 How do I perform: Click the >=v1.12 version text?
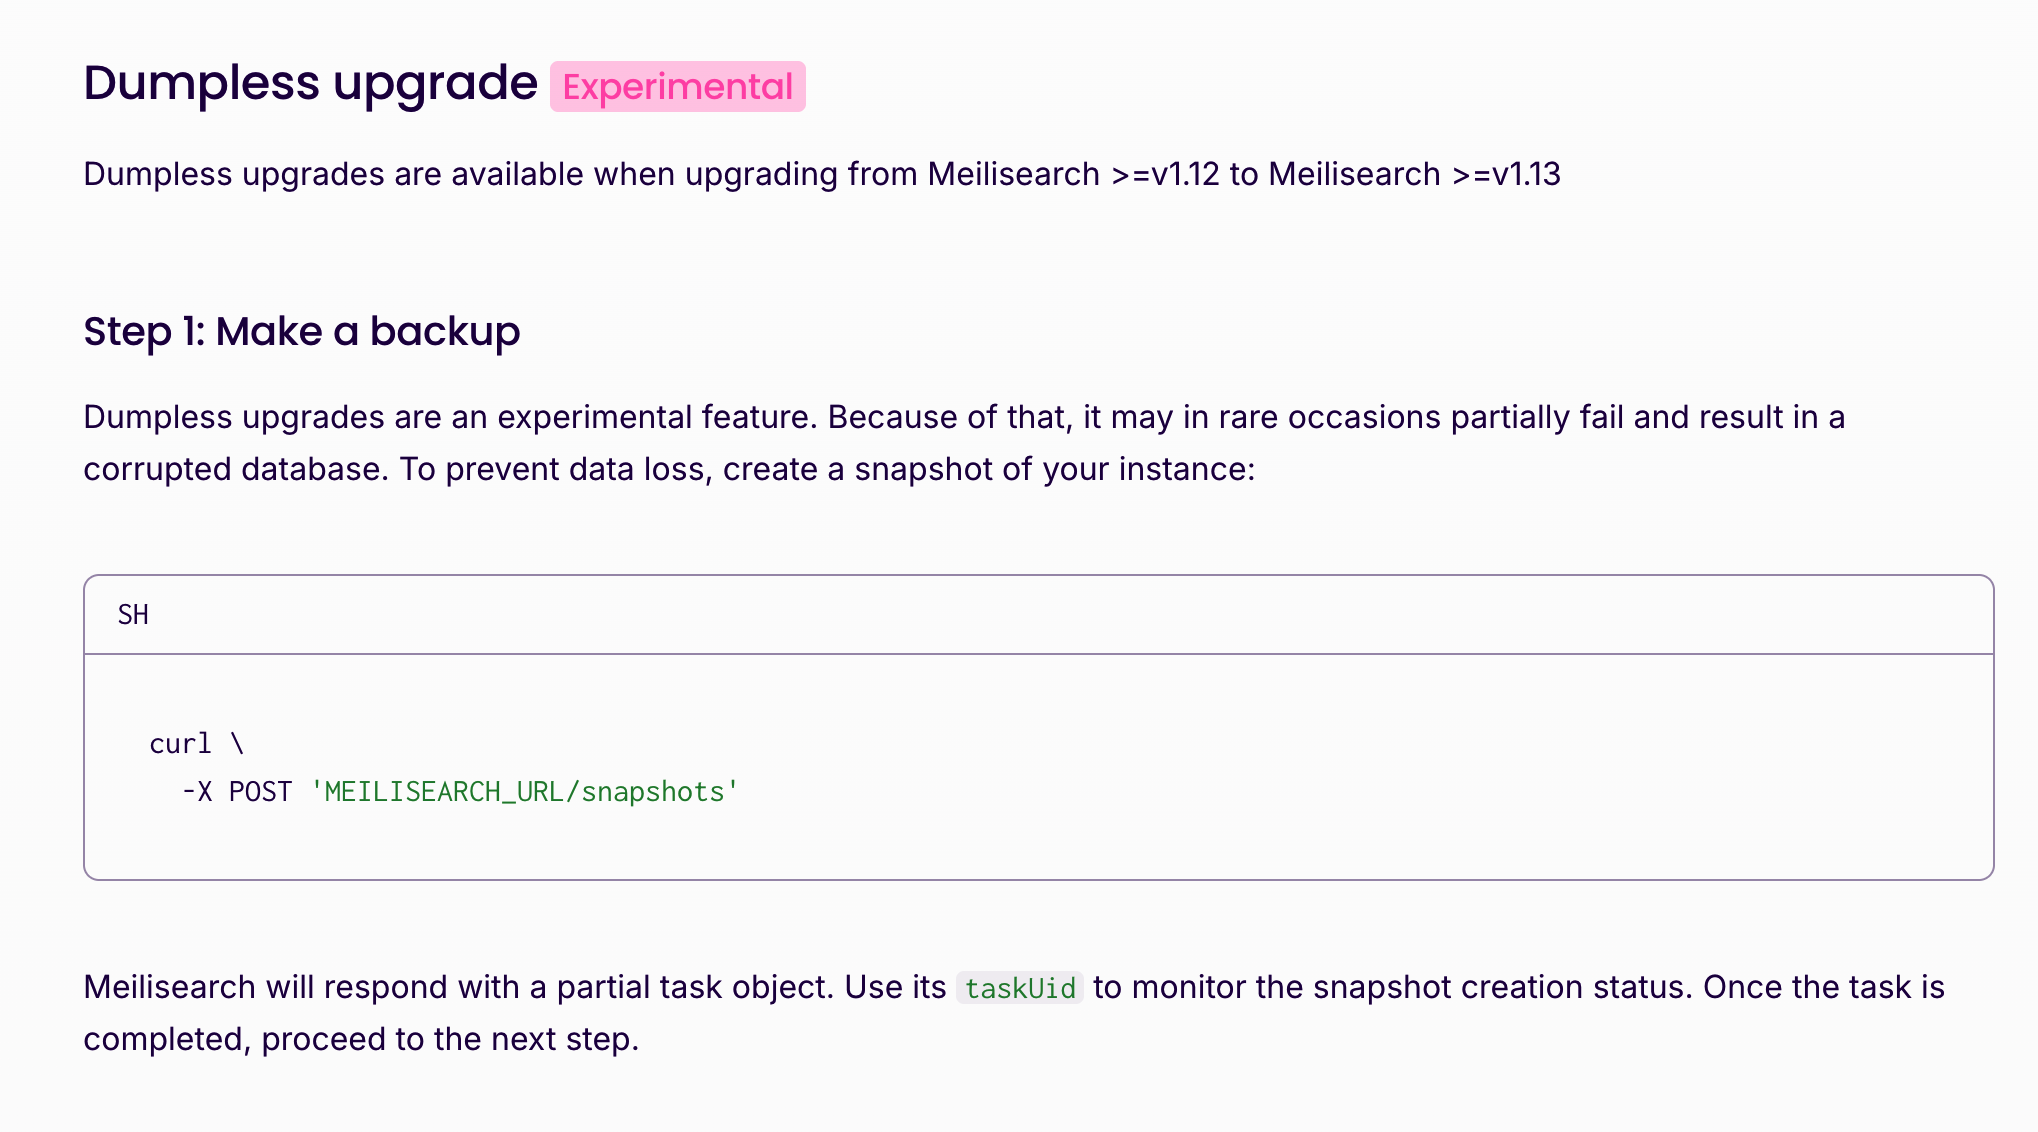(x=1165, y=174)
